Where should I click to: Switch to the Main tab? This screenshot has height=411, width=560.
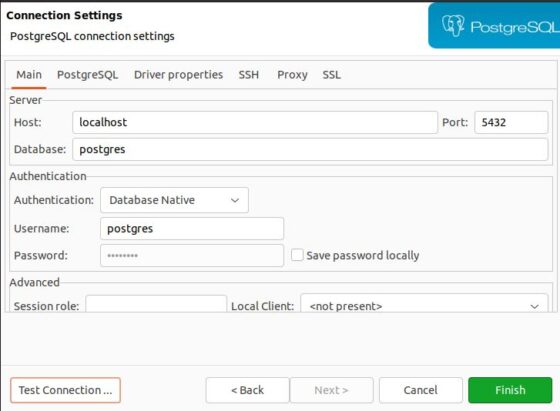point(29,75)
